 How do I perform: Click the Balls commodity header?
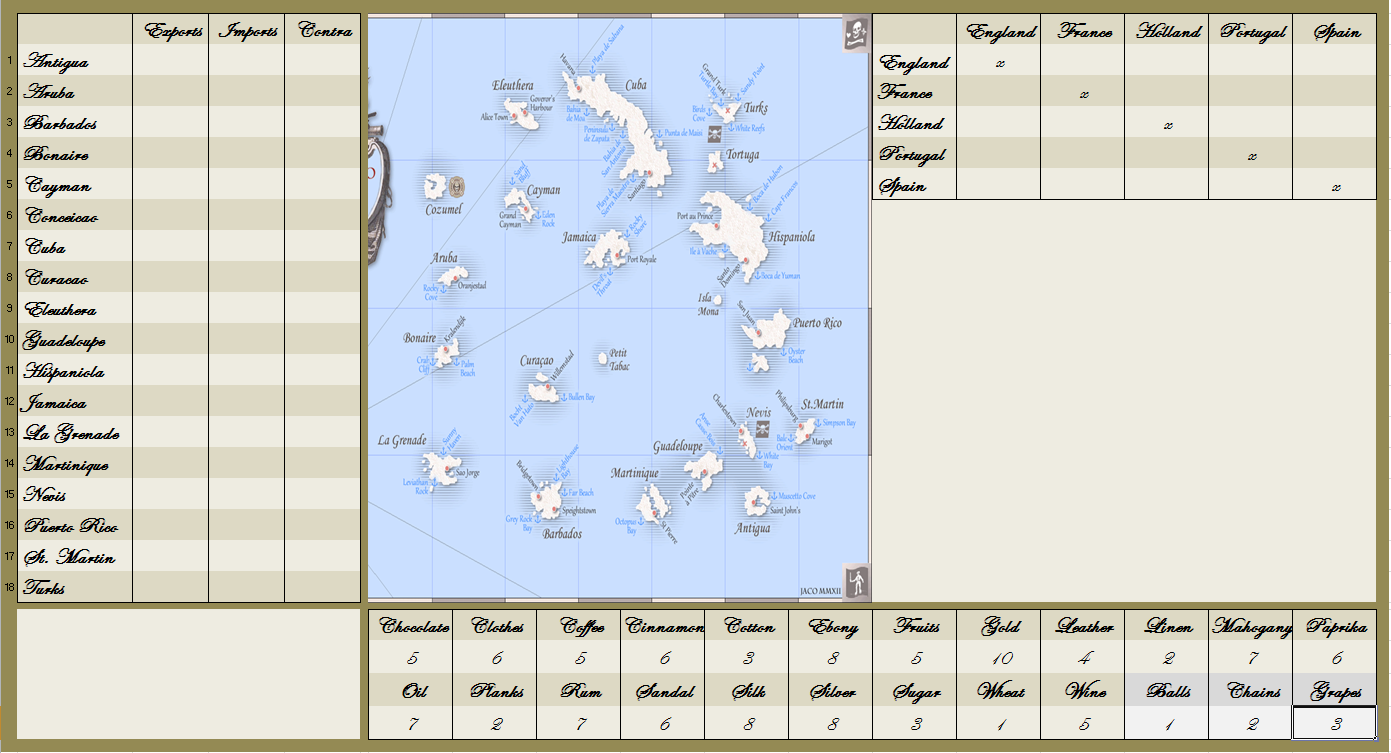(x=1167, y=690)
